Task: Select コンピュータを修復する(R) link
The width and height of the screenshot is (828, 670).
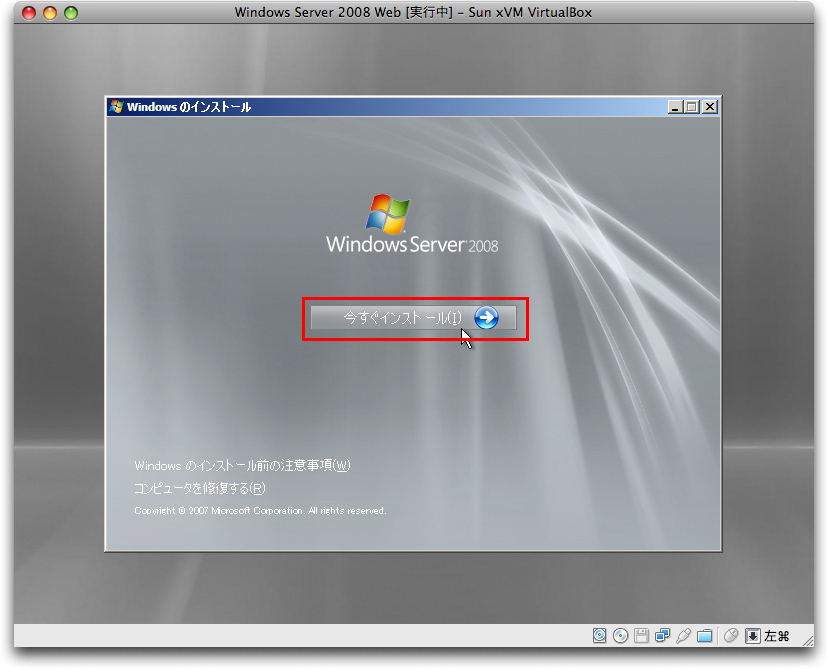Action: tap(200, 488)
